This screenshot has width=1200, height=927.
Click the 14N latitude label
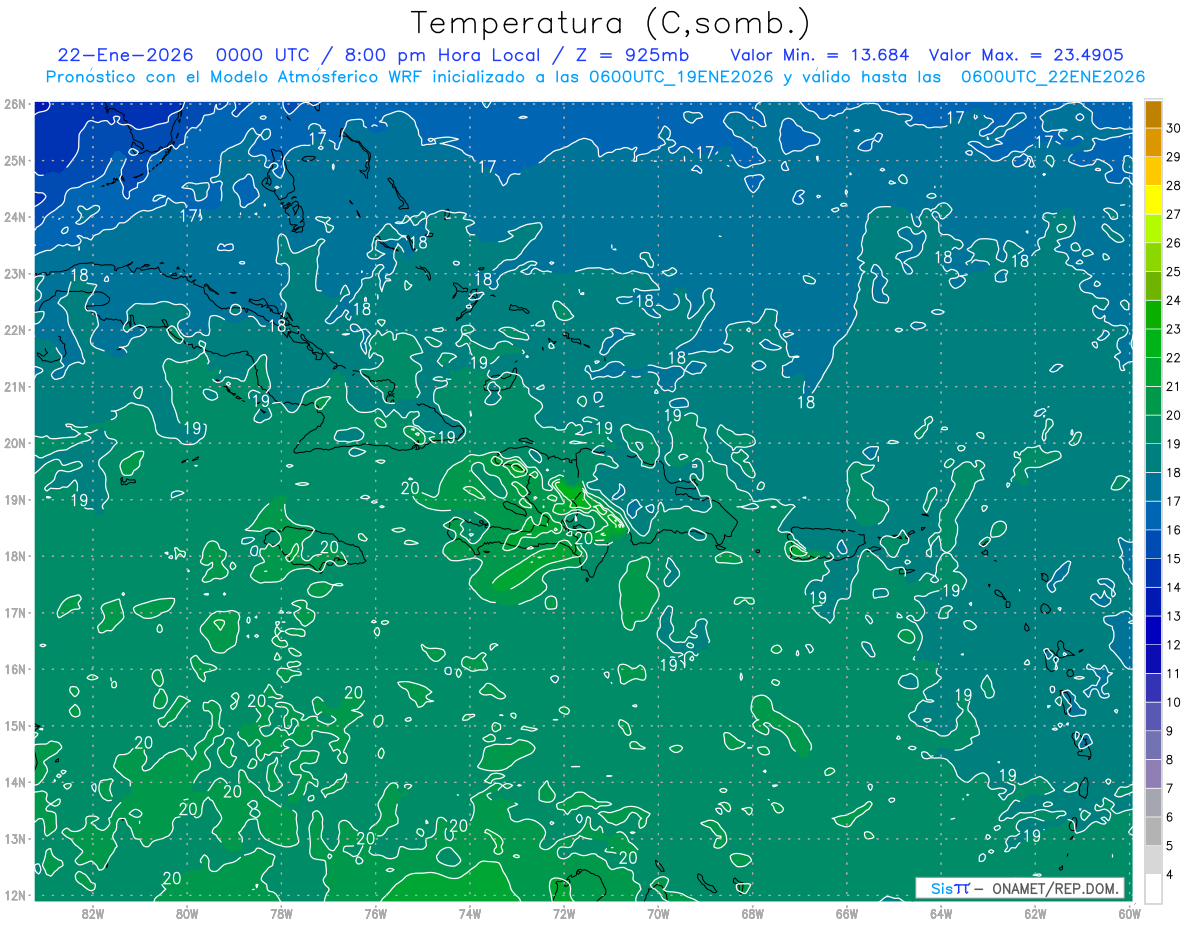(x=15, y=782)
